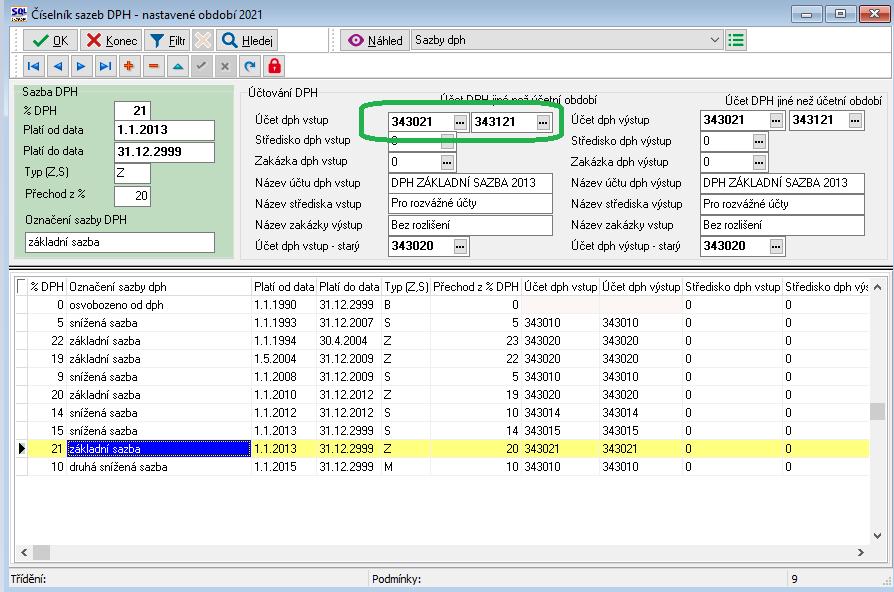The width and height of the screenshot is (894, 592).
Task: Click the 30.4.2004 date cell
Action: pyautogui.click(x=349, y=341)
